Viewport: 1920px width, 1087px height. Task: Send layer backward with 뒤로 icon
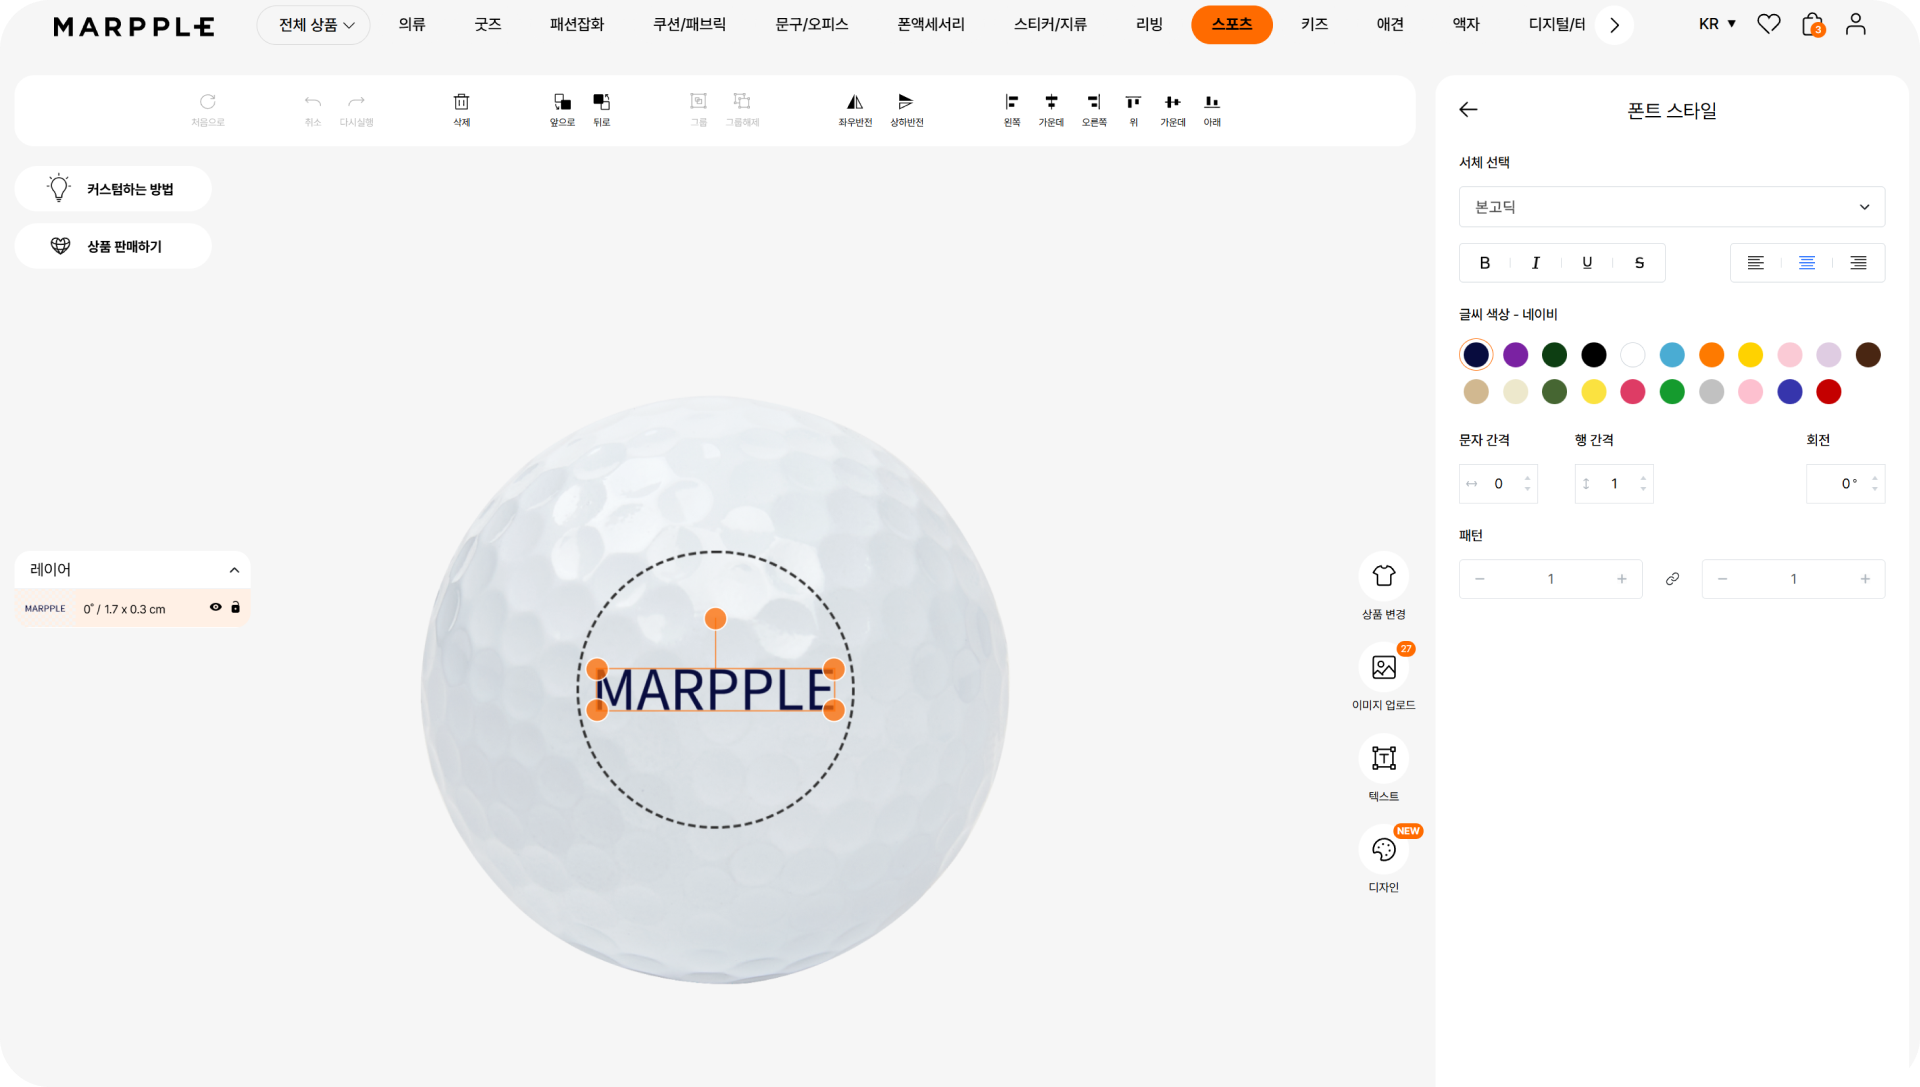(601, 103)
